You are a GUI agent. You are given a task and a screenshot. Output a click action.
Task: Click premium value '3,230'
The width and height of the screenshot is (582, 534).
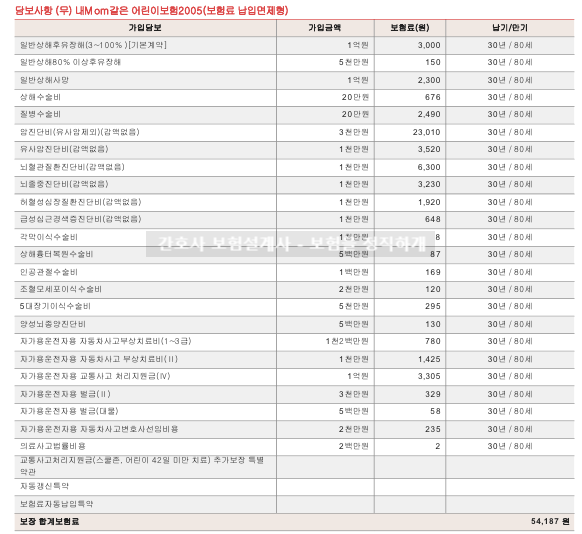(429, 184)
